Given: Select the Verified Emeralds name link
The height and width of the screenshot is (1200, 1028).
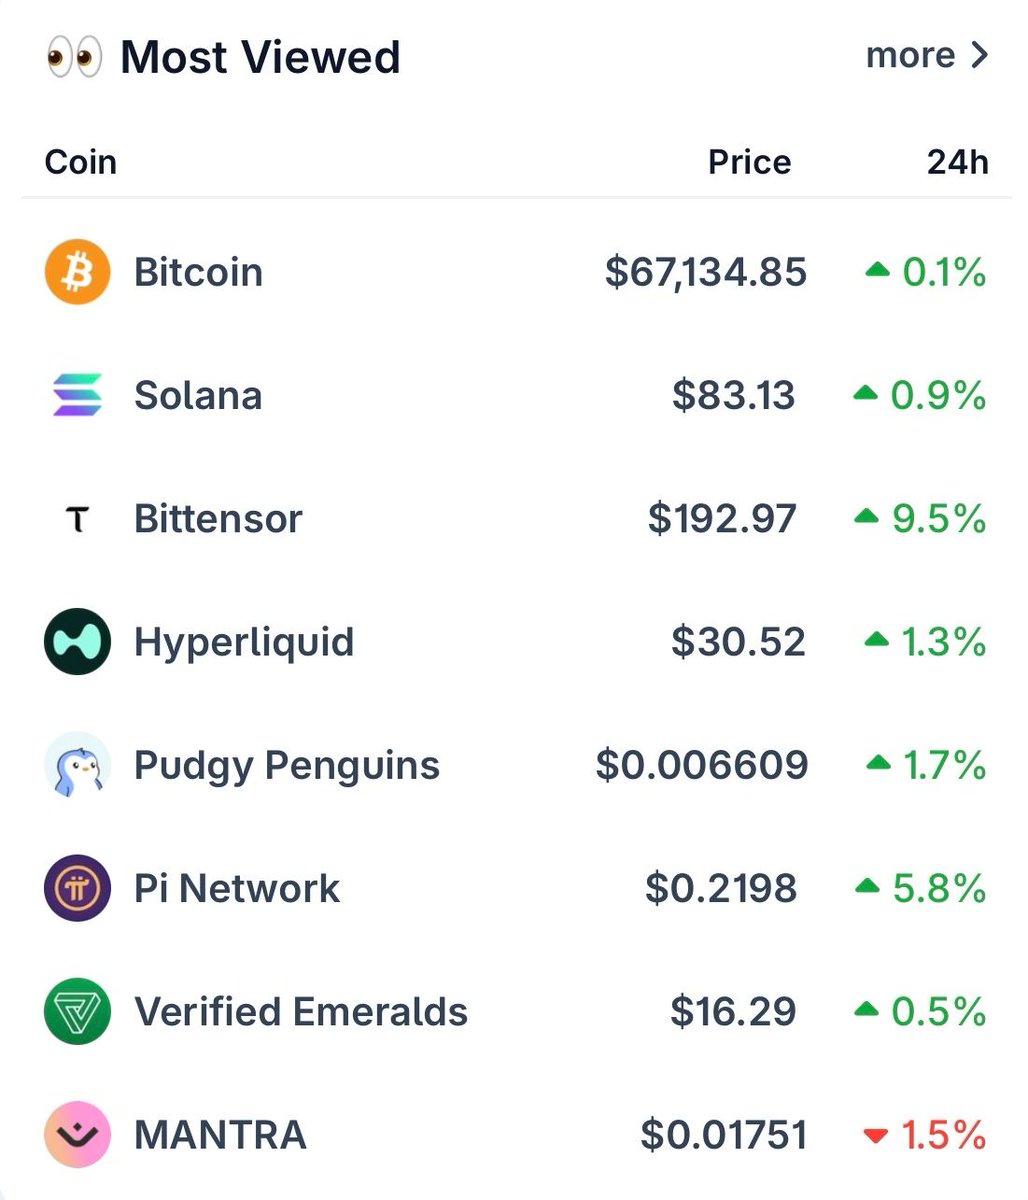Looking at the screenshot, I should point(301,1011).
